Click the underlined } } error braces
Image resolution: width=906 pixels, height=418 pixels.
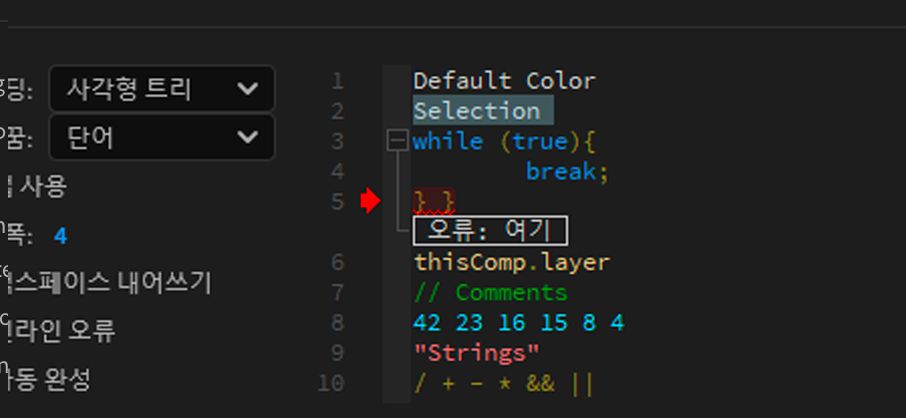[x=435, y=201]
